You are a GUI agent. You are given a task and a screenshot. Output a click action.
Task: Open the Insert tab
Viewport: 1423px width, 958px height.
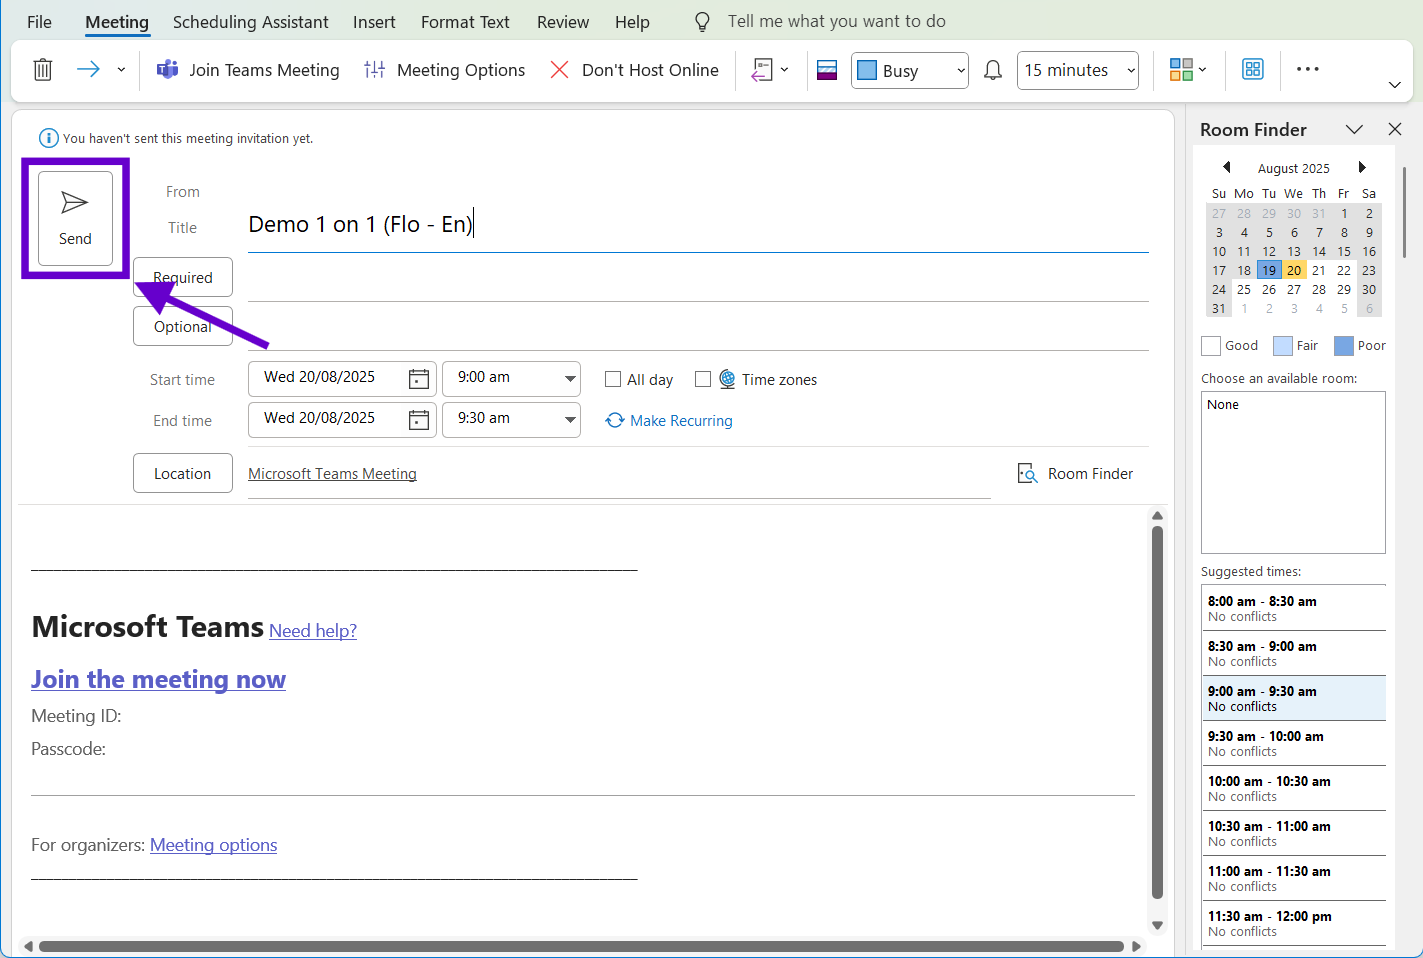[374, 22]
